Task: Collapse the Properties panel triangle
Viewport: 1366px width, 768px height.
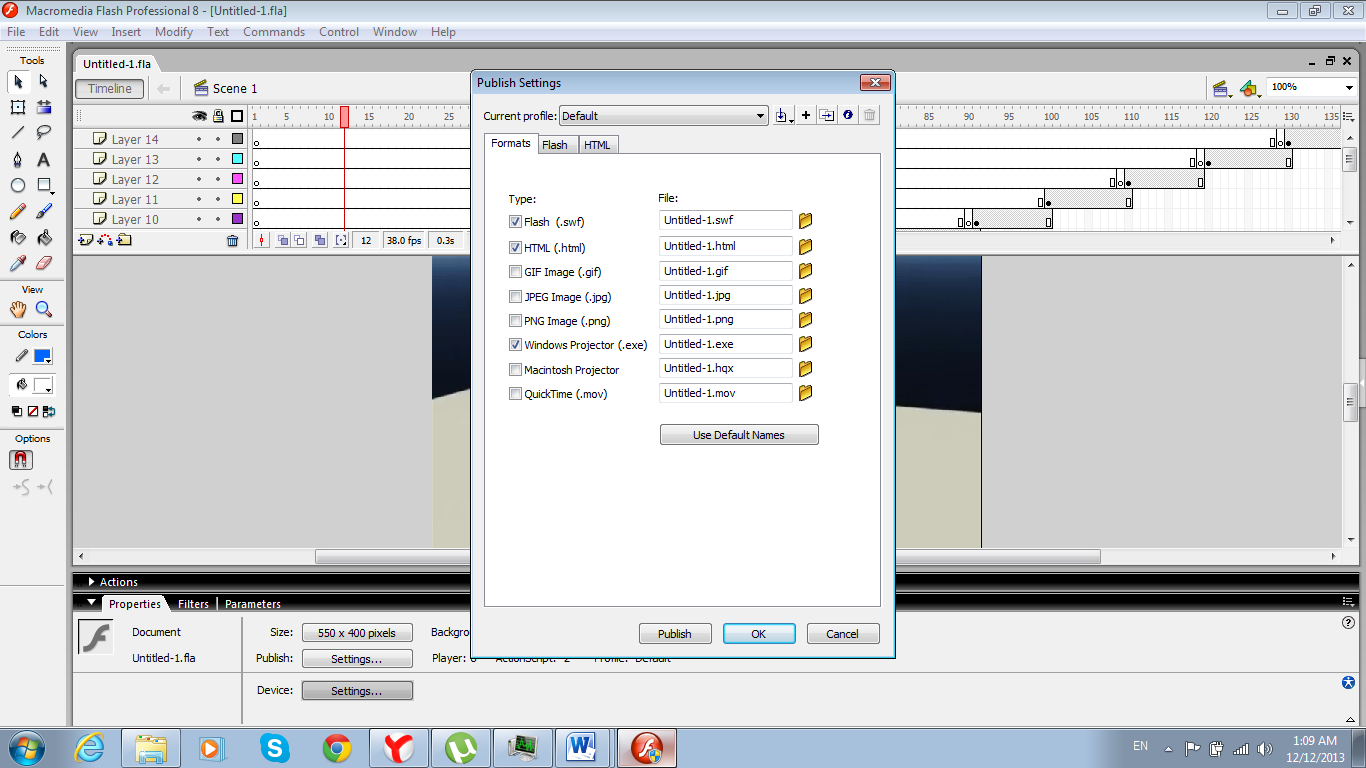Action: (92, 603)
